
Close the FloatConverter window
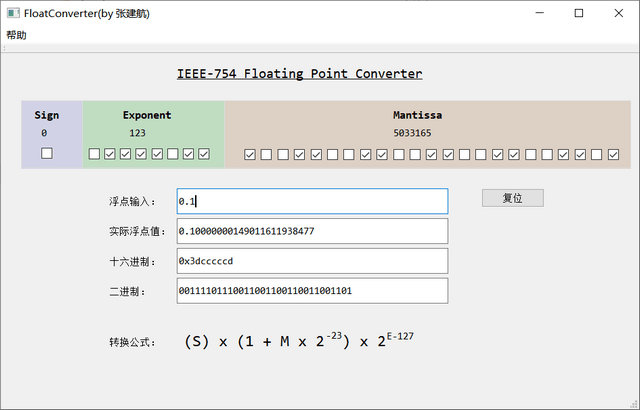point(621,13)
